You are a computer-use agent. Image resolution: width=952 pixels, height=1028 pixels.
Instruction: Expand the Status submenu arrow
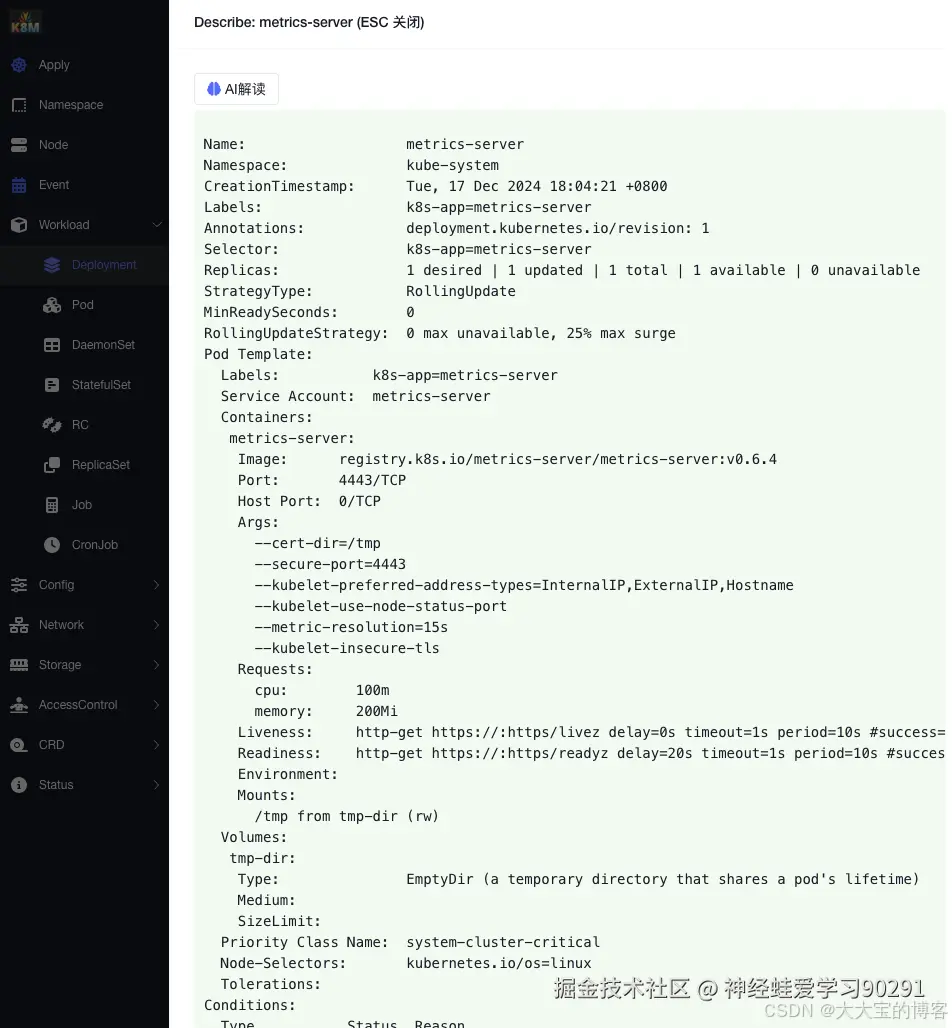157,785
